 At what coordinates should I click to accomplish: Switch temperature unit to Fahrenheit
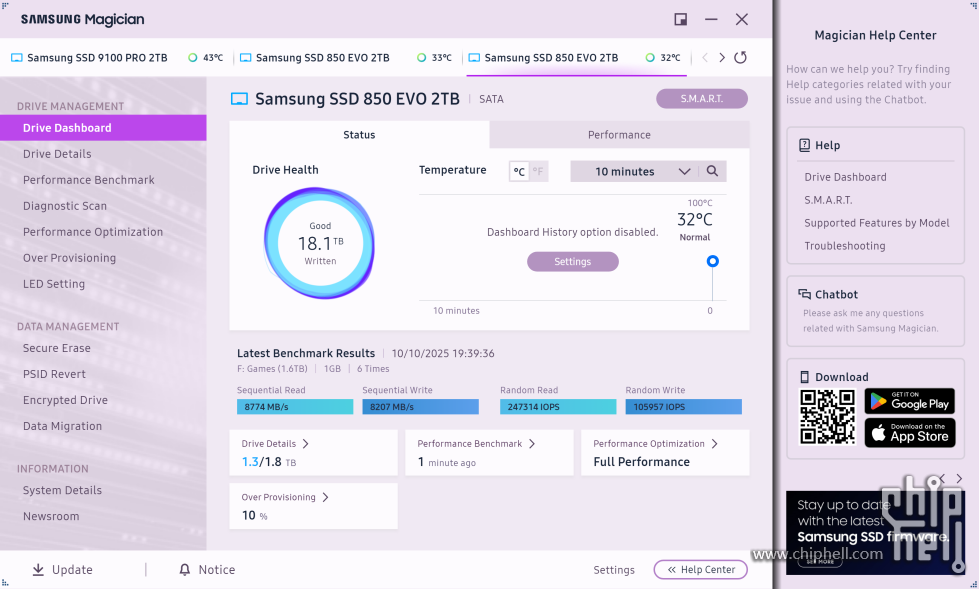coord(538,172)
